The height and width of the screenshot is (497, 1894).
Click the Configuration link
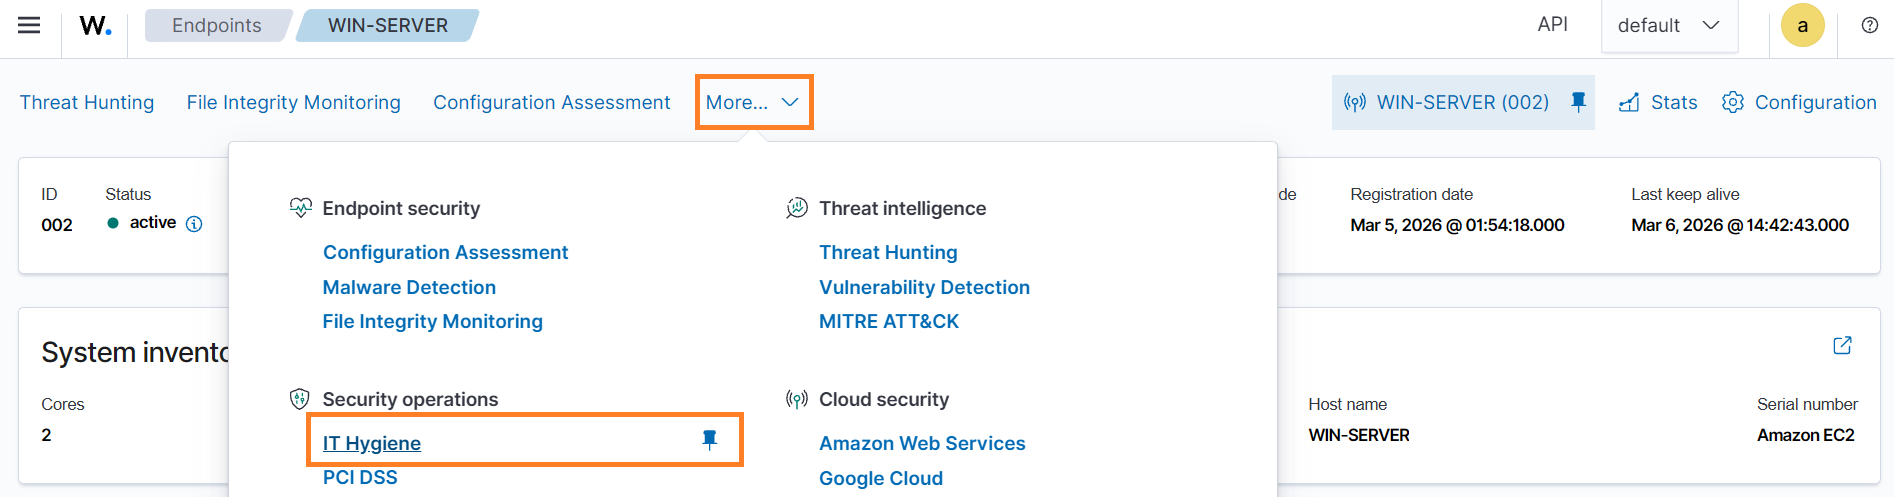[x=1815, y=102]
